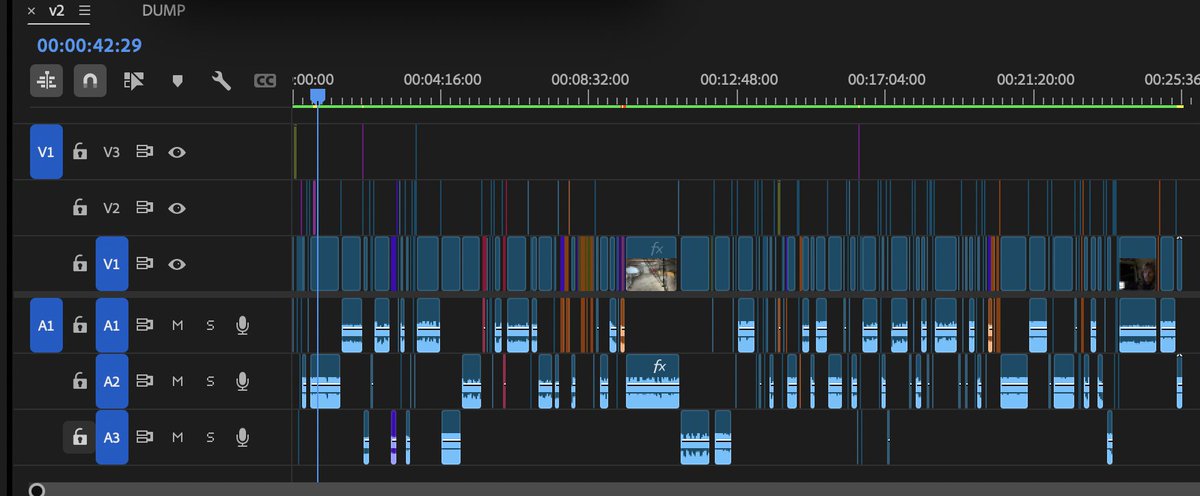This screenshot has height=496, width=1200.
Task: Select V1 clip with street thumbnail
Action: click(x=652, y=264)
